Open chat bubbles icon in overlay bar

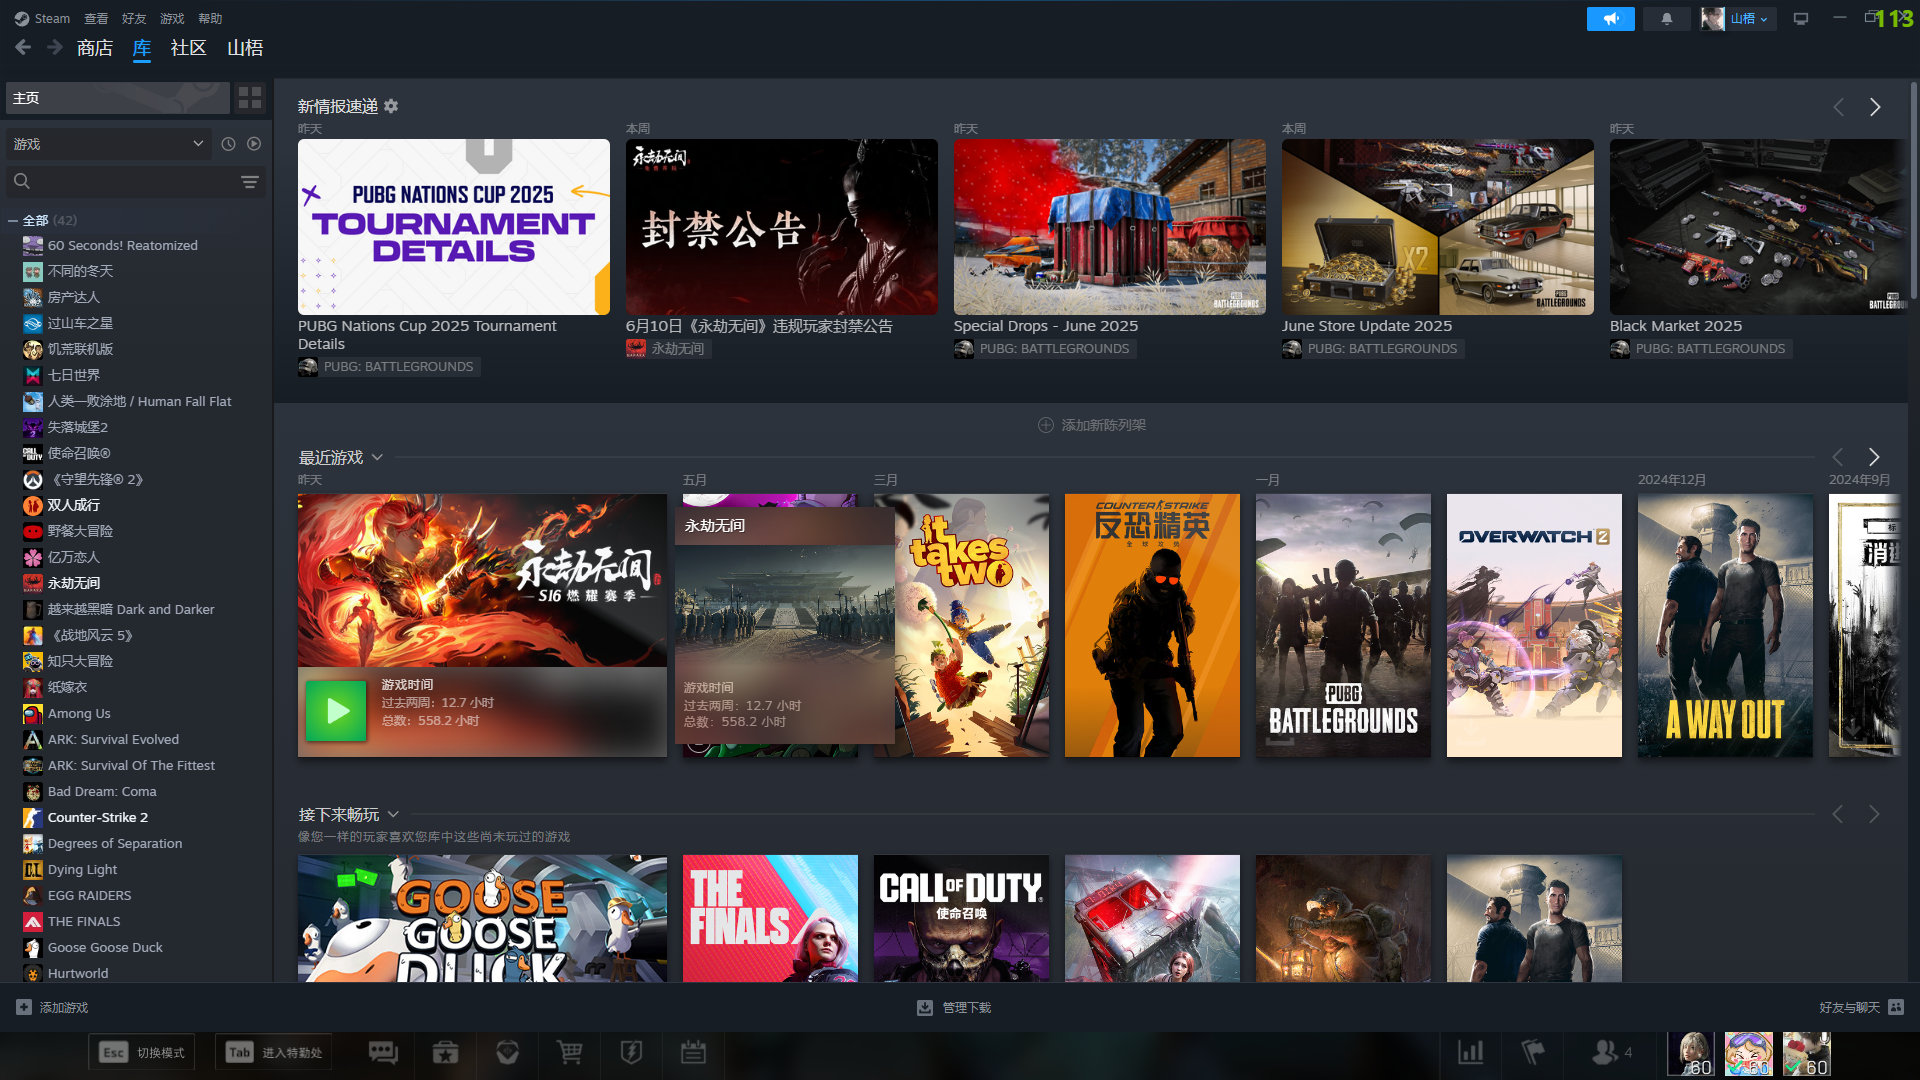(383, 1052)
